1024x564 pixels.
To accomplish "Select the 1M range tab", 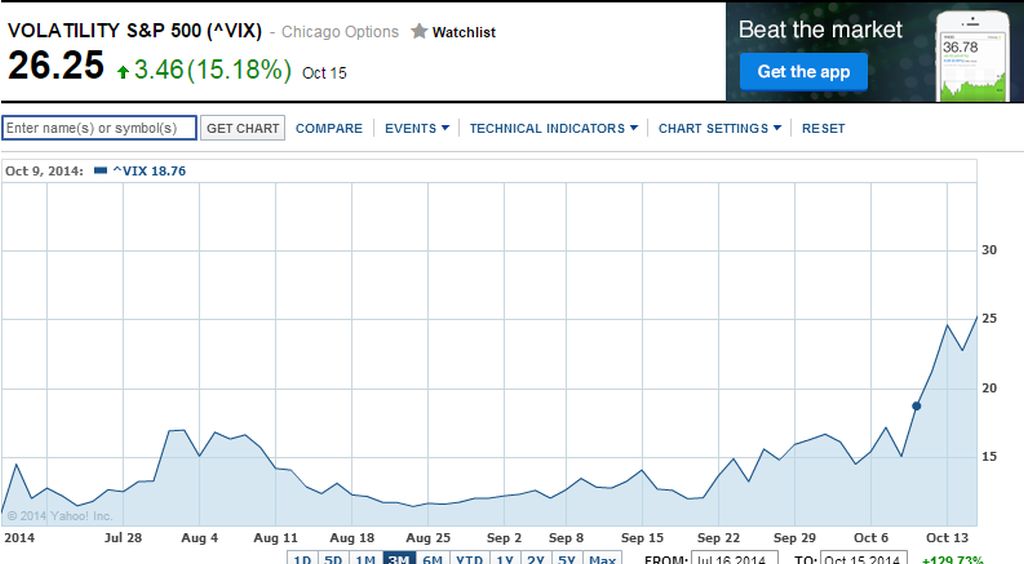I will click(365, 559).
